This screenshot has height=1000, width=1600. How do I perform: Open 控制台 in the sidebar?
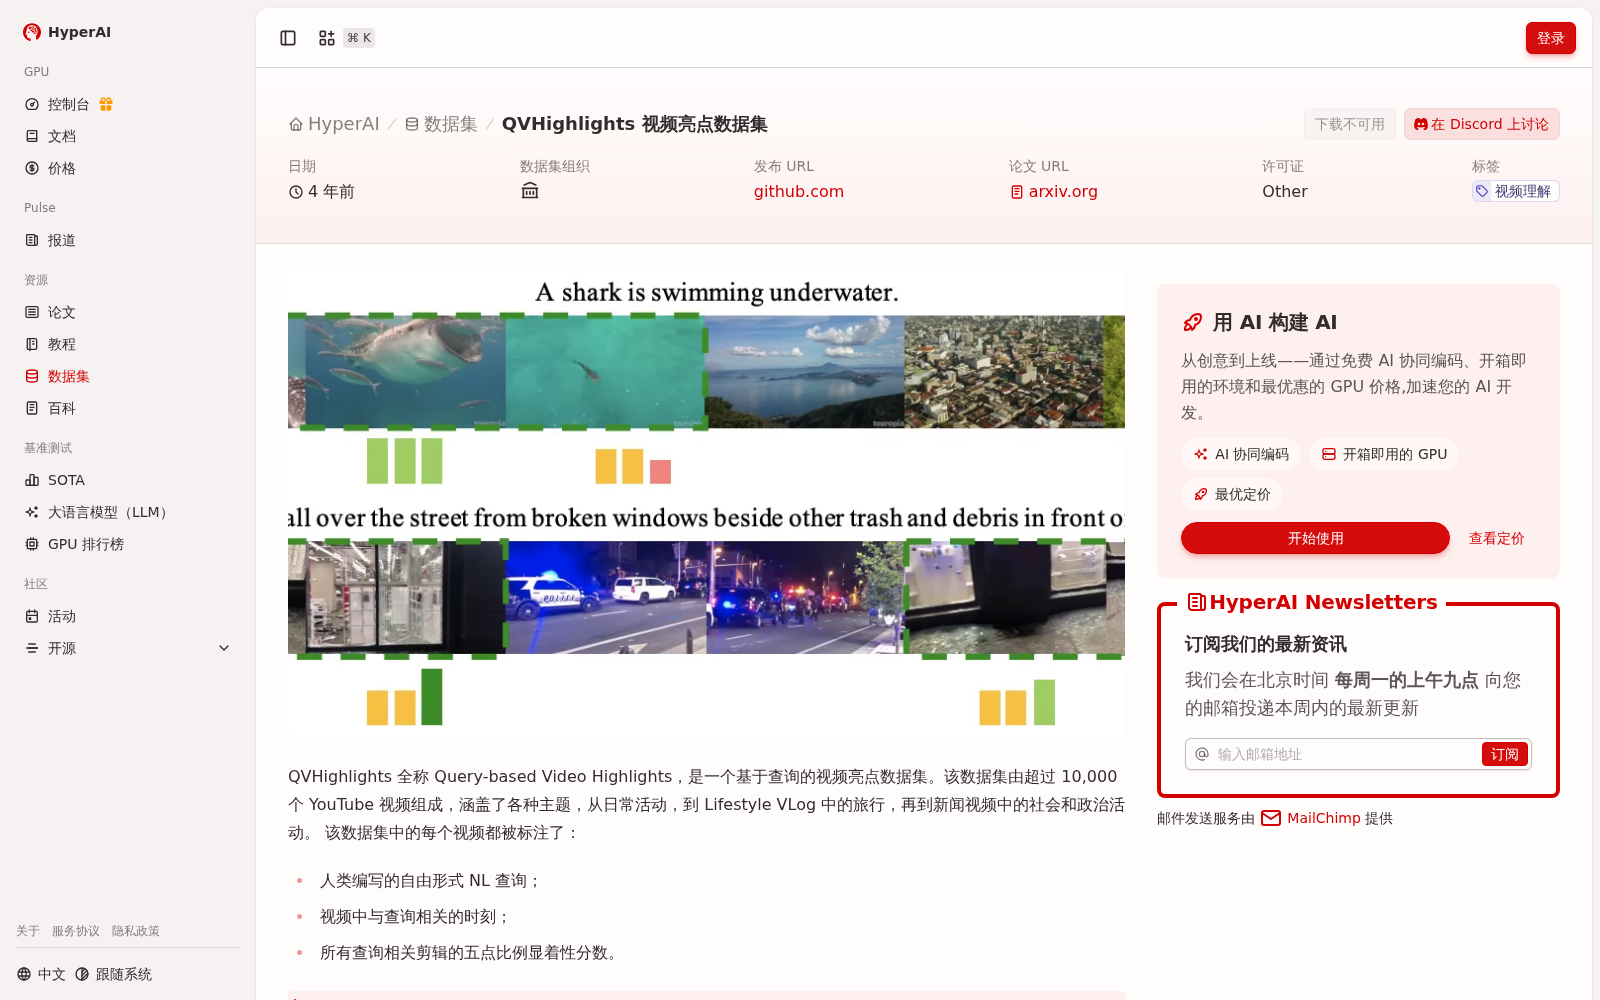(128, 104)
